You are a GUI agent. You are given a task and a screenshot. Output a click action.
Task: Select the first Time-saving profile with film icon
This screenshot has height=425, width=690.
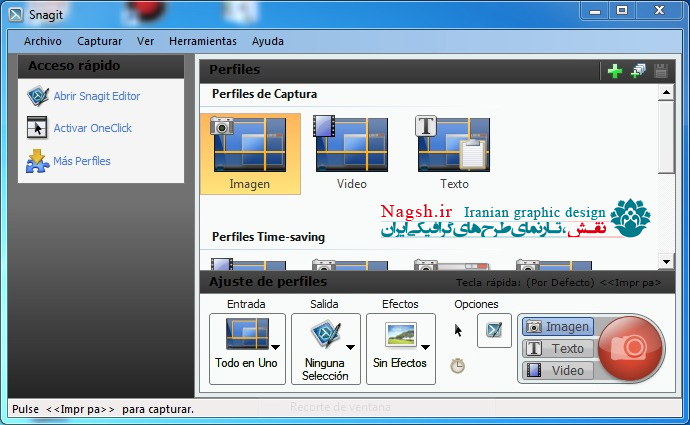(x=249, y=264)
